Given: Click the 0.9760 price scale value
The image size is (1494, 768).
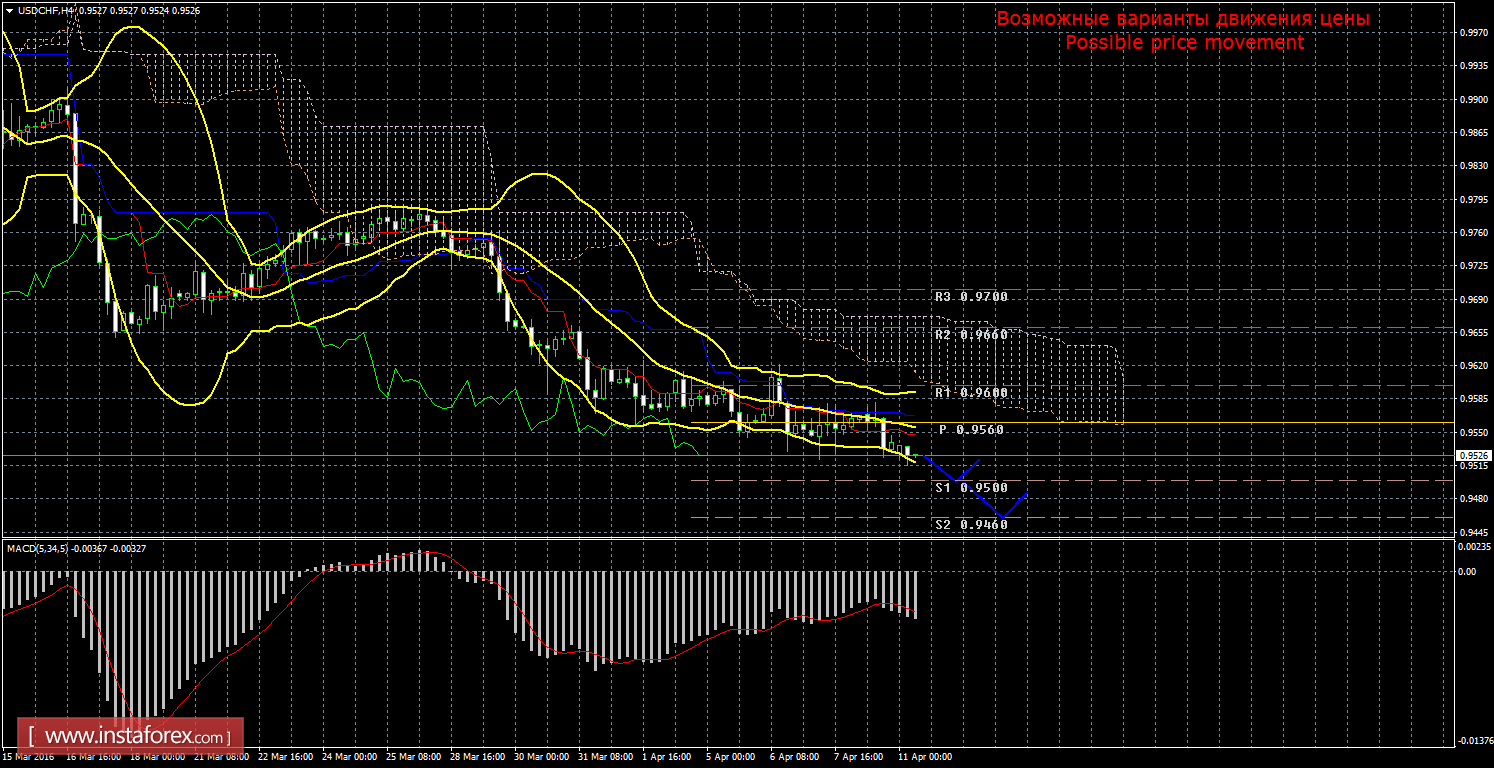Looking at the screenshot, I should tap(1470, 233).
